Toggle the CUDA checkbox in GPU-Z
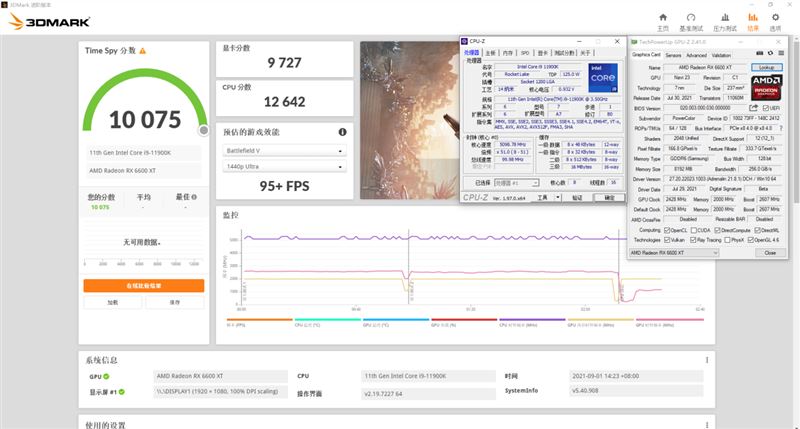Viewport: 800px width, 429px height. [x=694, y=230]
